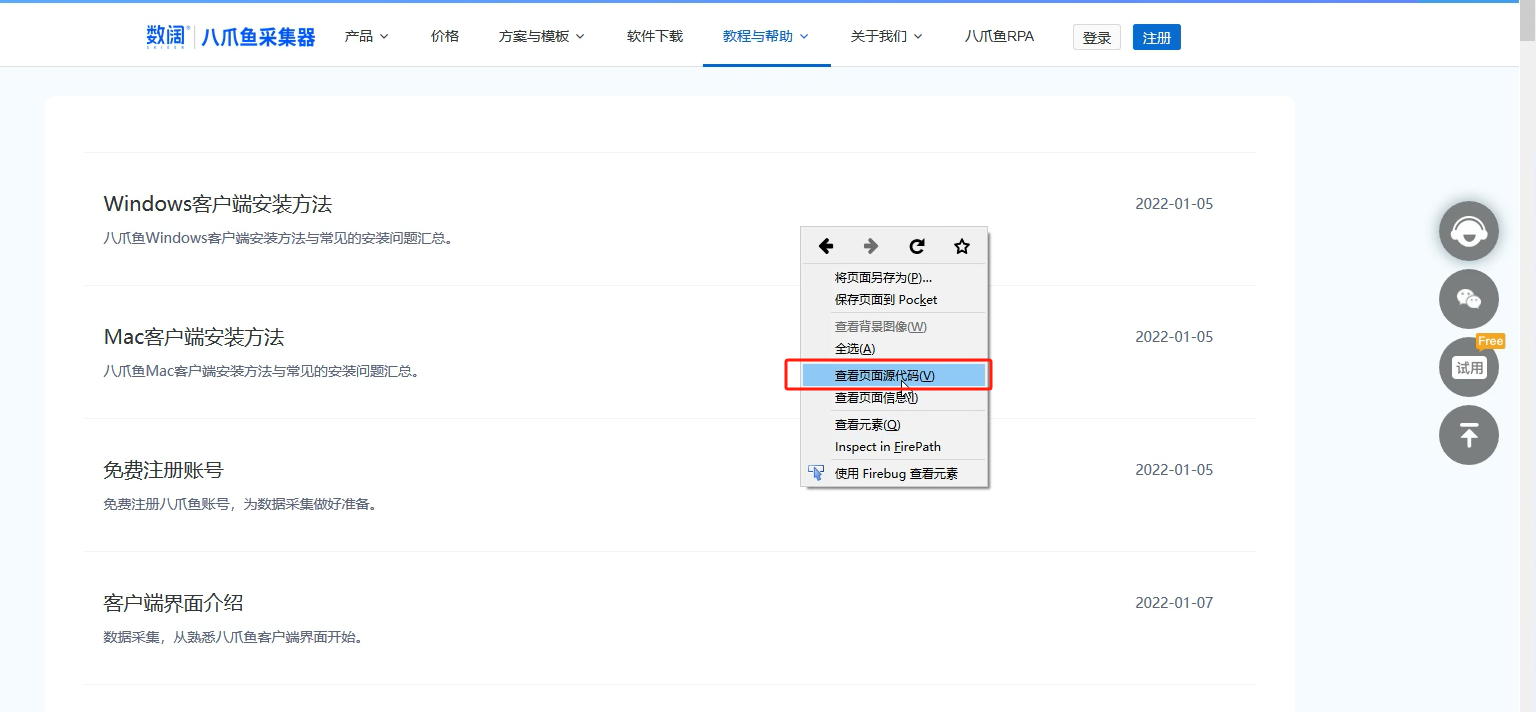The height and width of the screenshot is (712, 1536).
Task: Open the WeChat contact button
Action: [1468, 299]
